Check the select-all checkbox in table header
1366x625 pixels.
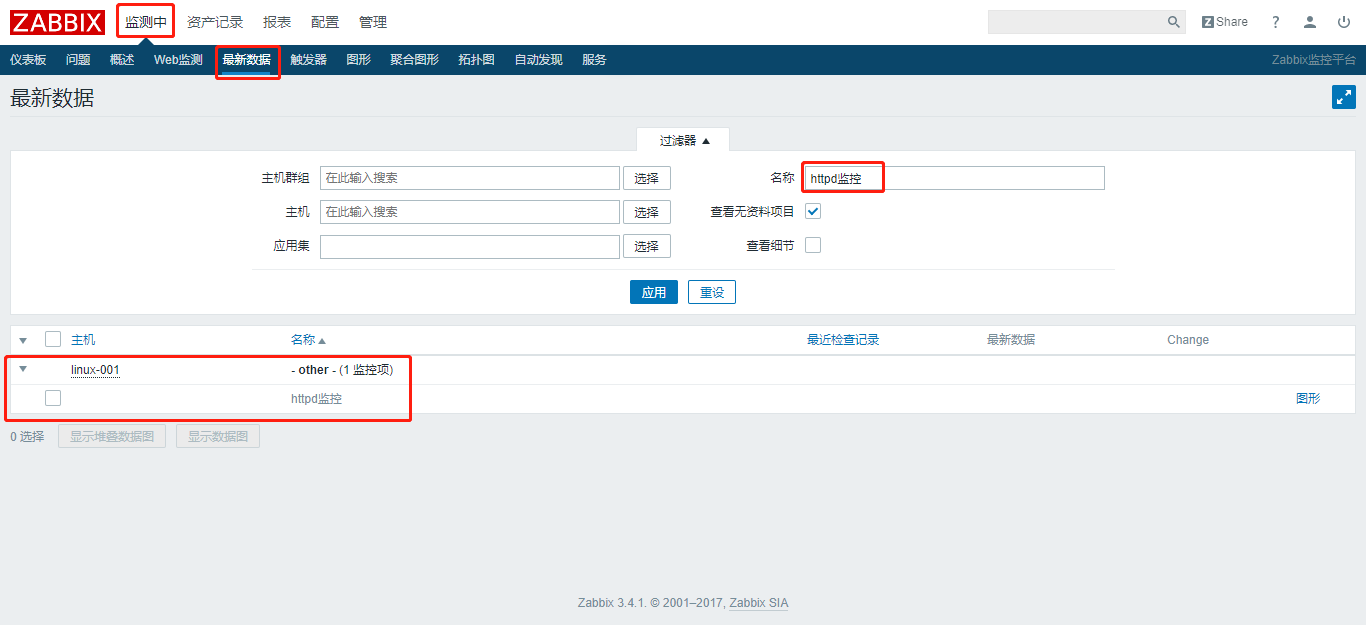(53, 339)
